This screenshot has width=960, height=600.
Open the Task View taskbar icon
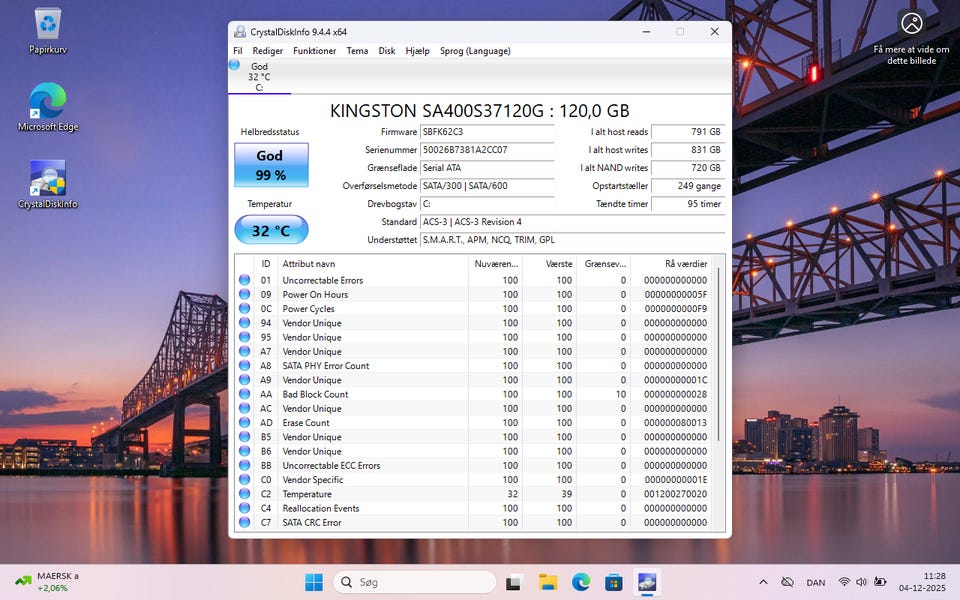tap(514, 582)
